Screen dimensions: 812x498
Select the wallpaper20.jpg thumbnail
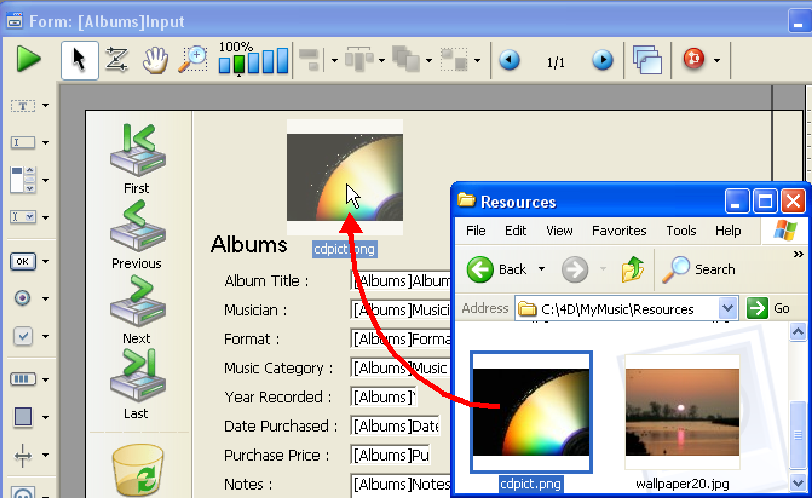(682, 412)
